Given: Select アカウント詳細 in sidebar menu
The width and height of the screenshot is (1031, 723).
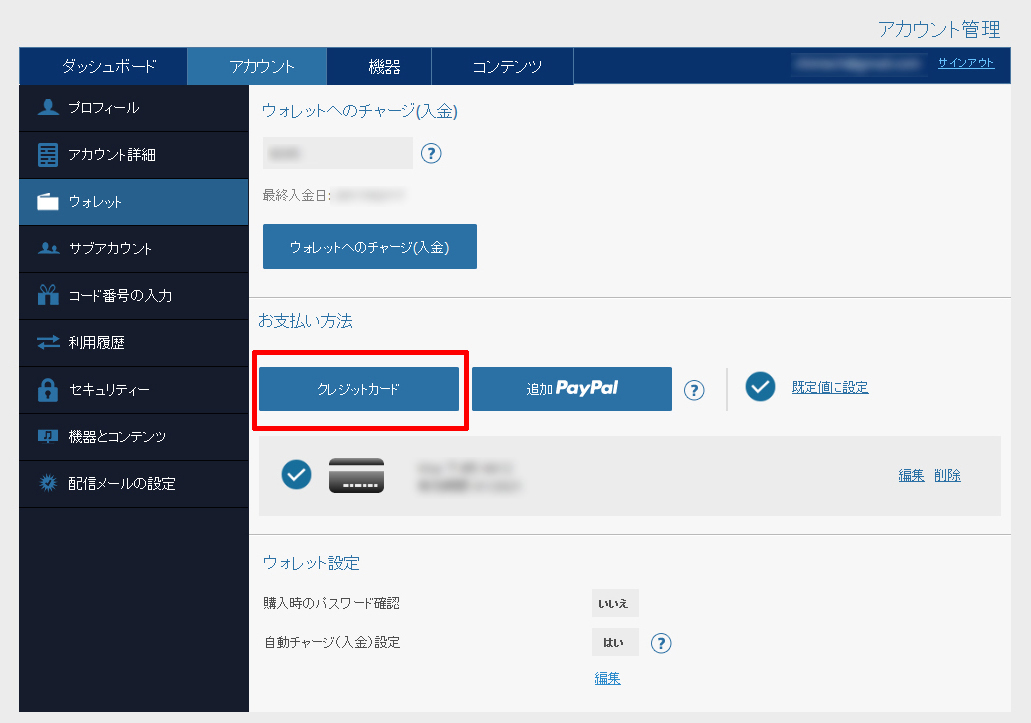Looking at the screenshot, I should click(134, 155).
